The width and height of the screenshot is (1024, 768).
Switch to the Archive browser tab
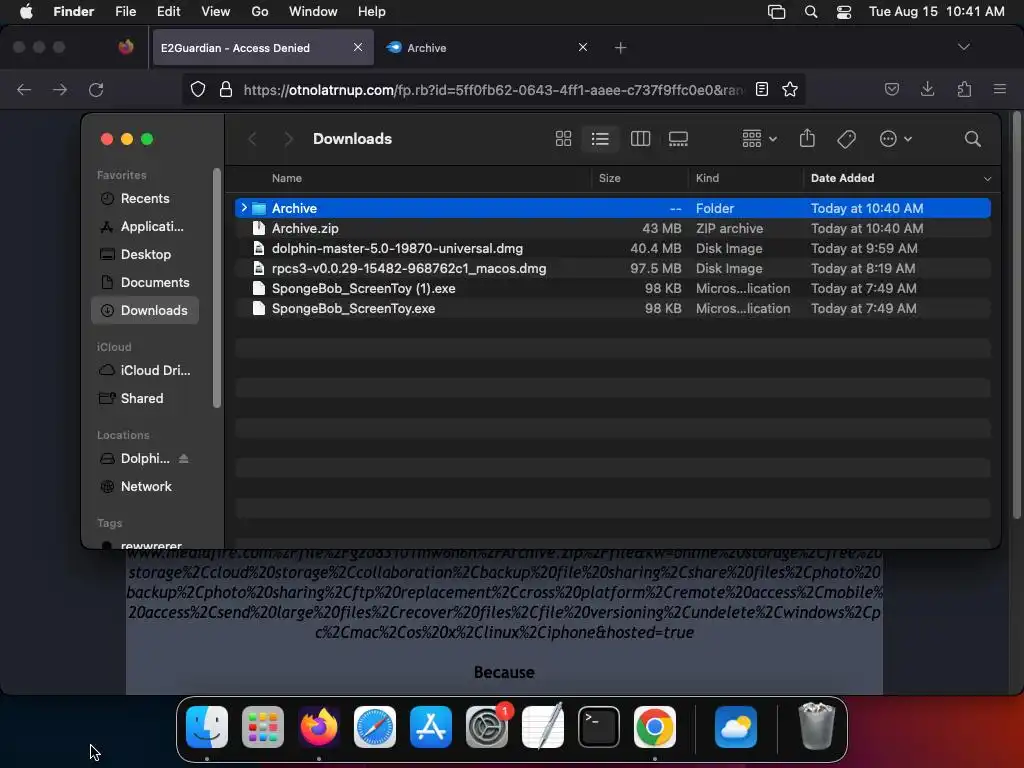pos(487,48)
